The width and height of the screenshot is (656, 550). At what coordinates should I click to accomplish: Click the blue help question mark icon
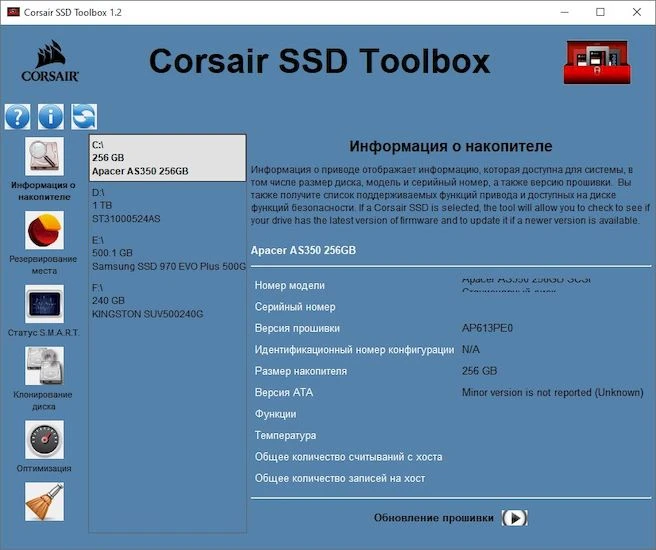pos(18,116)
